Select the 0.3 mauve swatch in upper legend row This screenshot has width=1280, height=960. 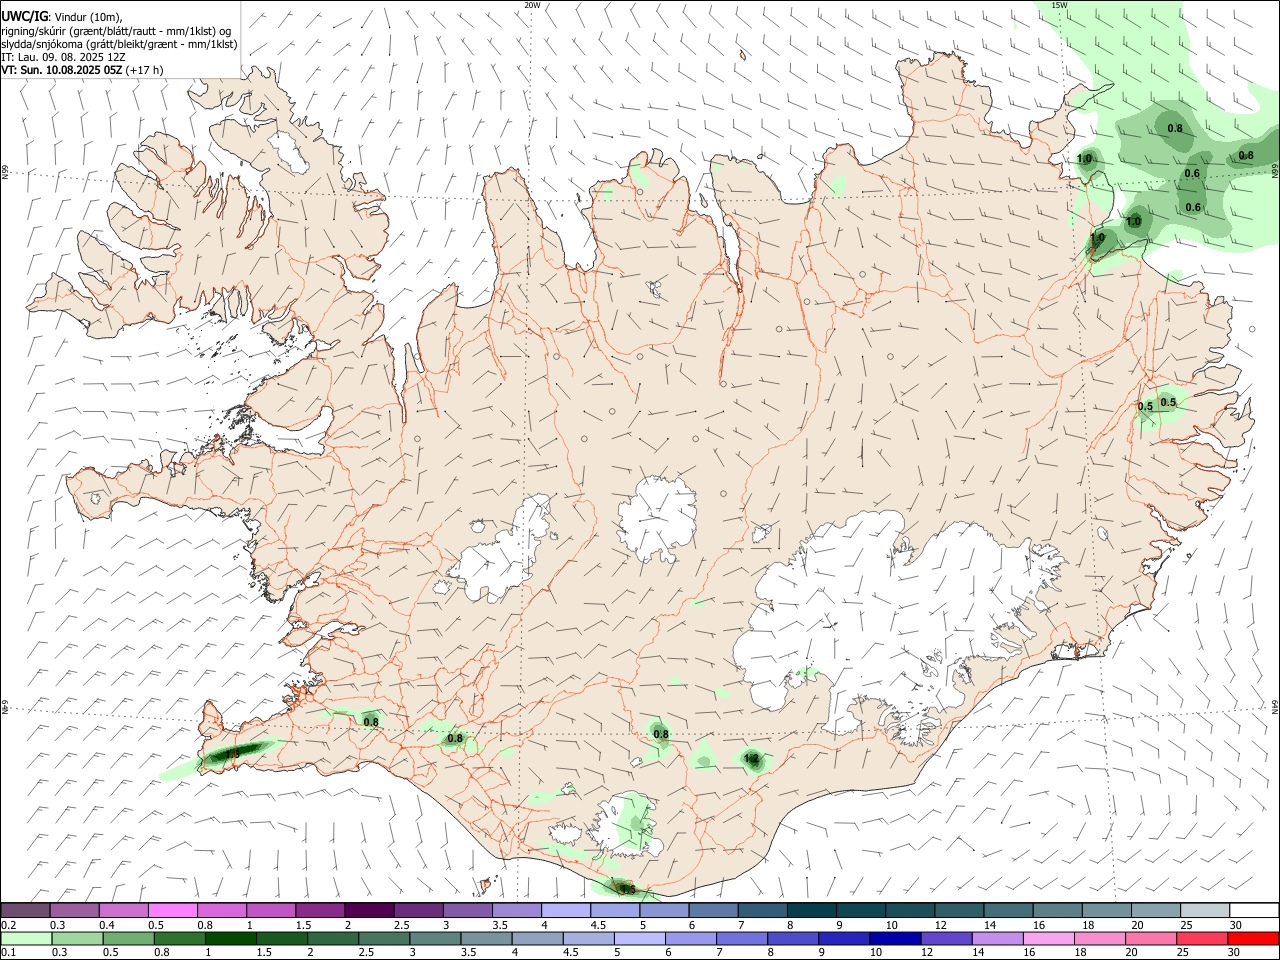point(75,910)
